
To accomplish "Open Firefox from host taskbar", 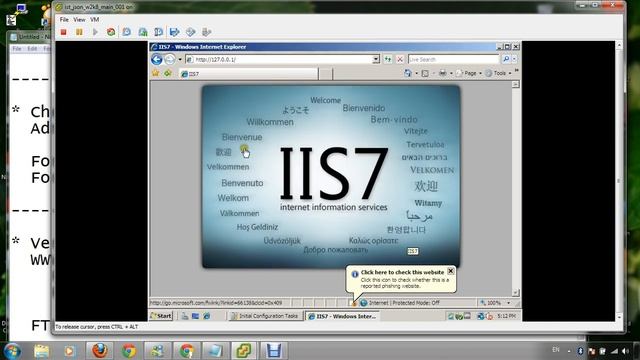I will tap(99, 351).
